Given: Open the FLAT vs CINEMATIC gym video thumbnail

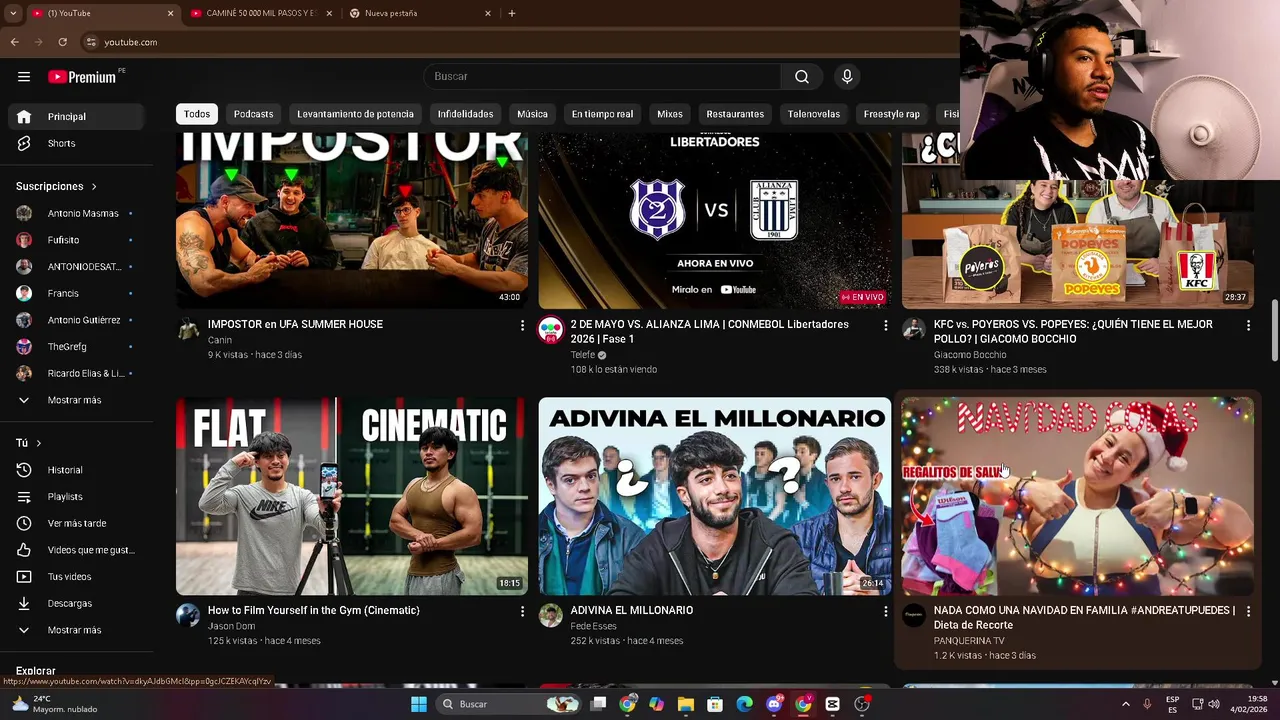Looking at the screenshot, I should [x=352, y=496].
